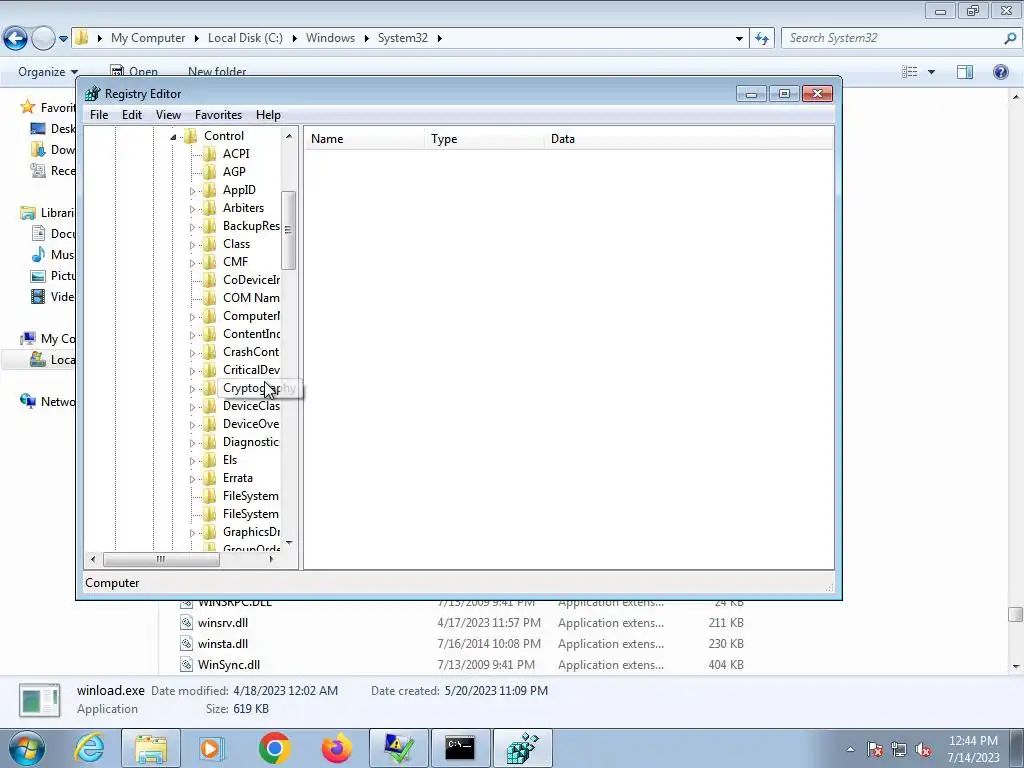Open the Organize menu in Explorer
Screen dimensions: 1024x768
(48, 72)
